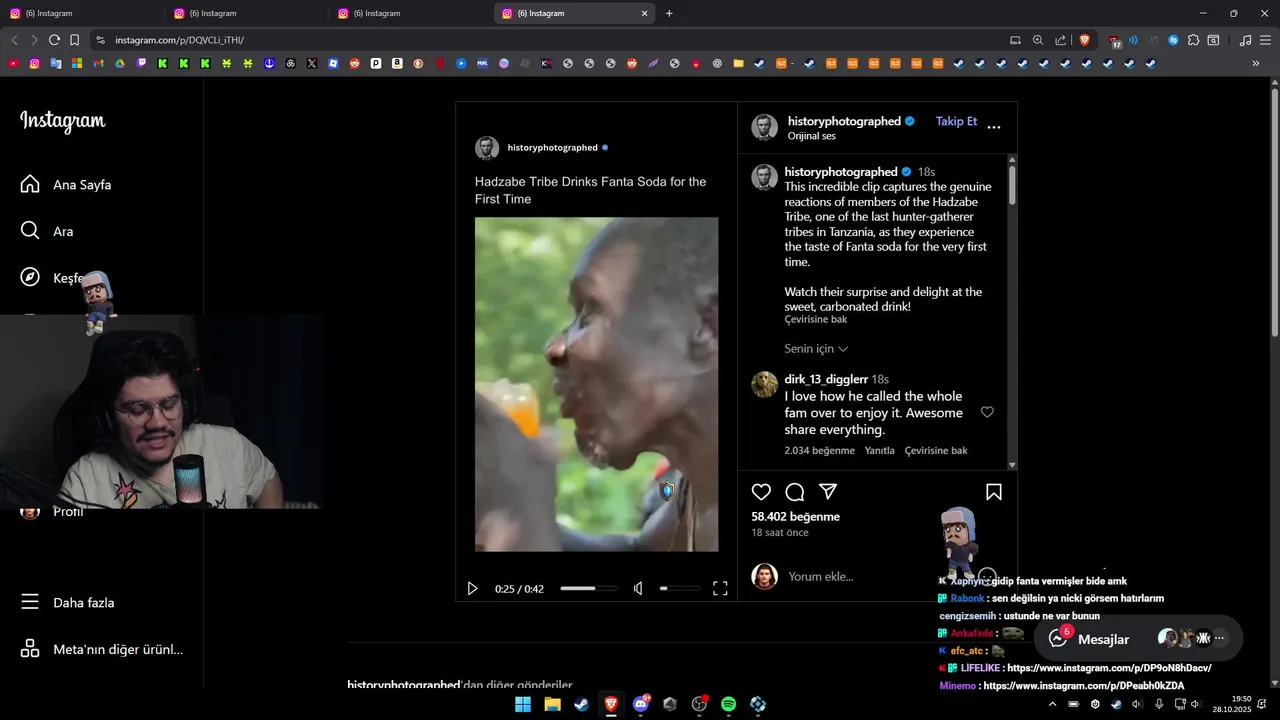The width and height of the screenshot is (1280, 720).
Task: Play the Hadzabe Tribe video
Action: [472, 589]
